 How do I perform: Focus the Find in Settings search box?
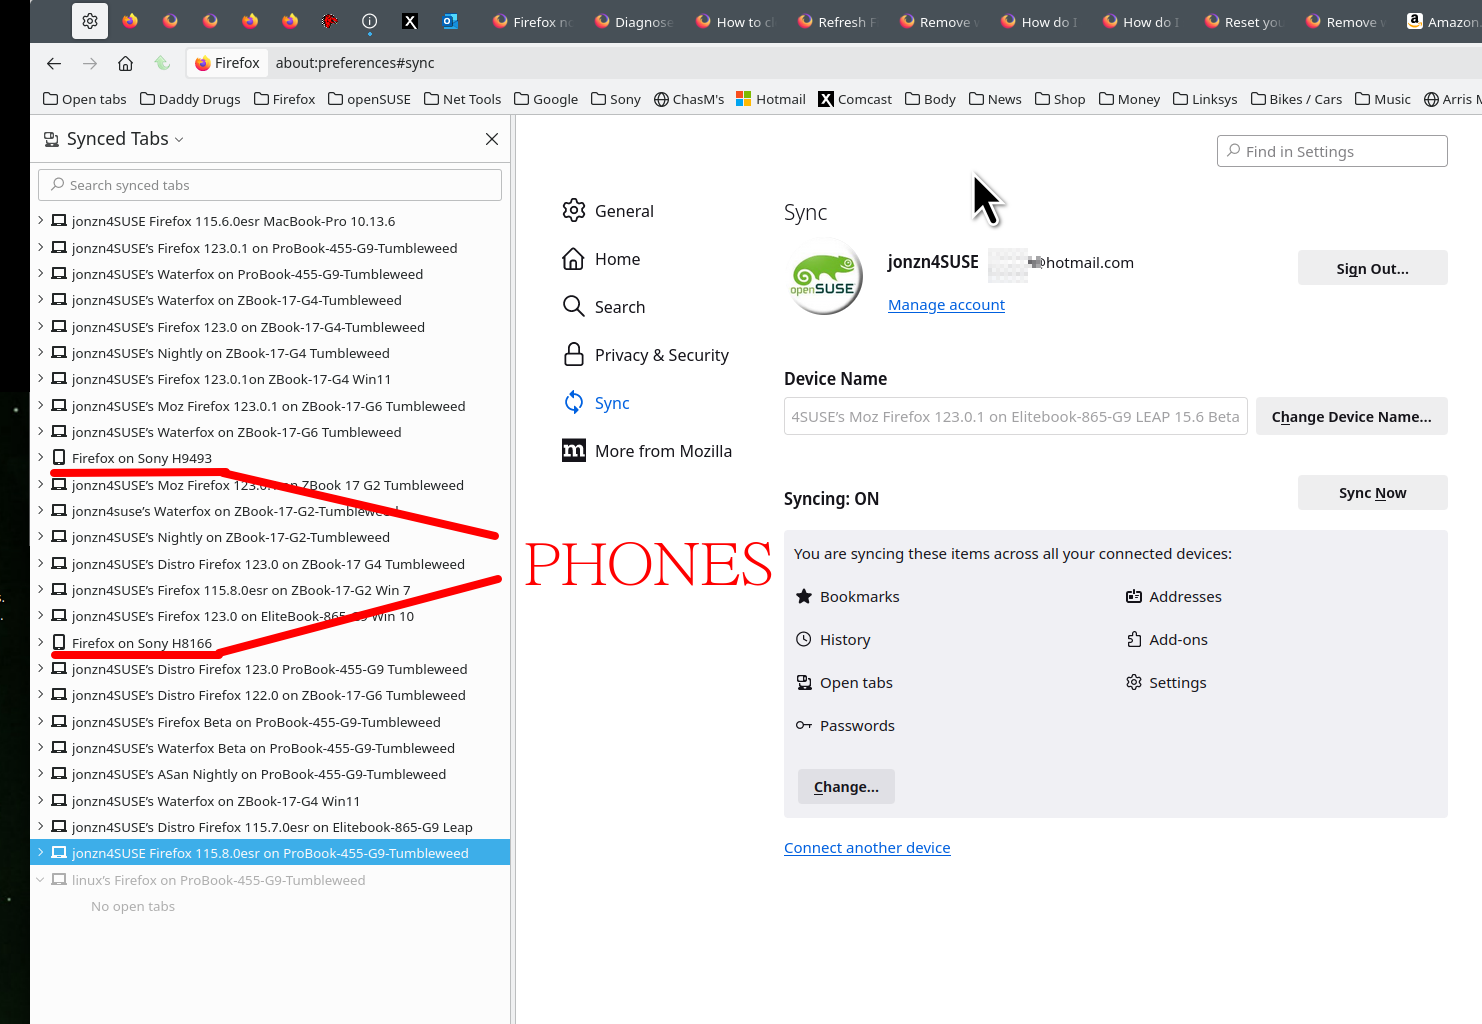1332,151
